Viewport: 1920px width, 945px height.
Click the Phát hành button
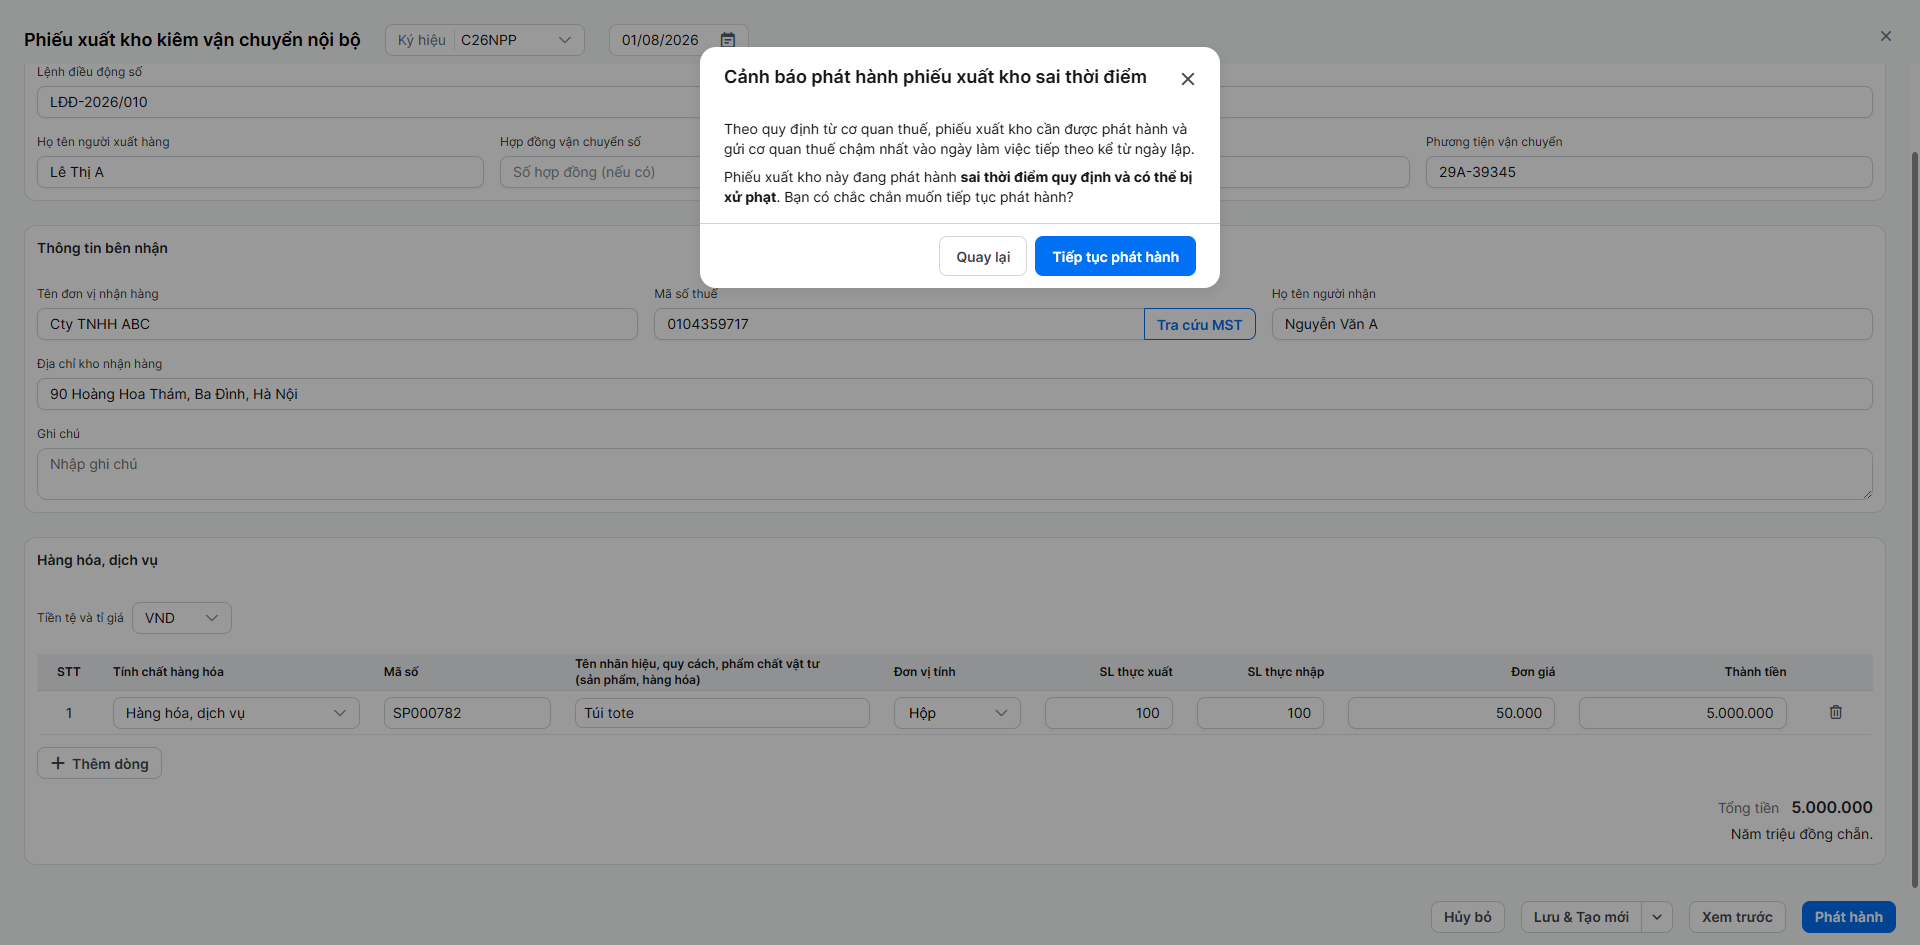coord(1848,917)
